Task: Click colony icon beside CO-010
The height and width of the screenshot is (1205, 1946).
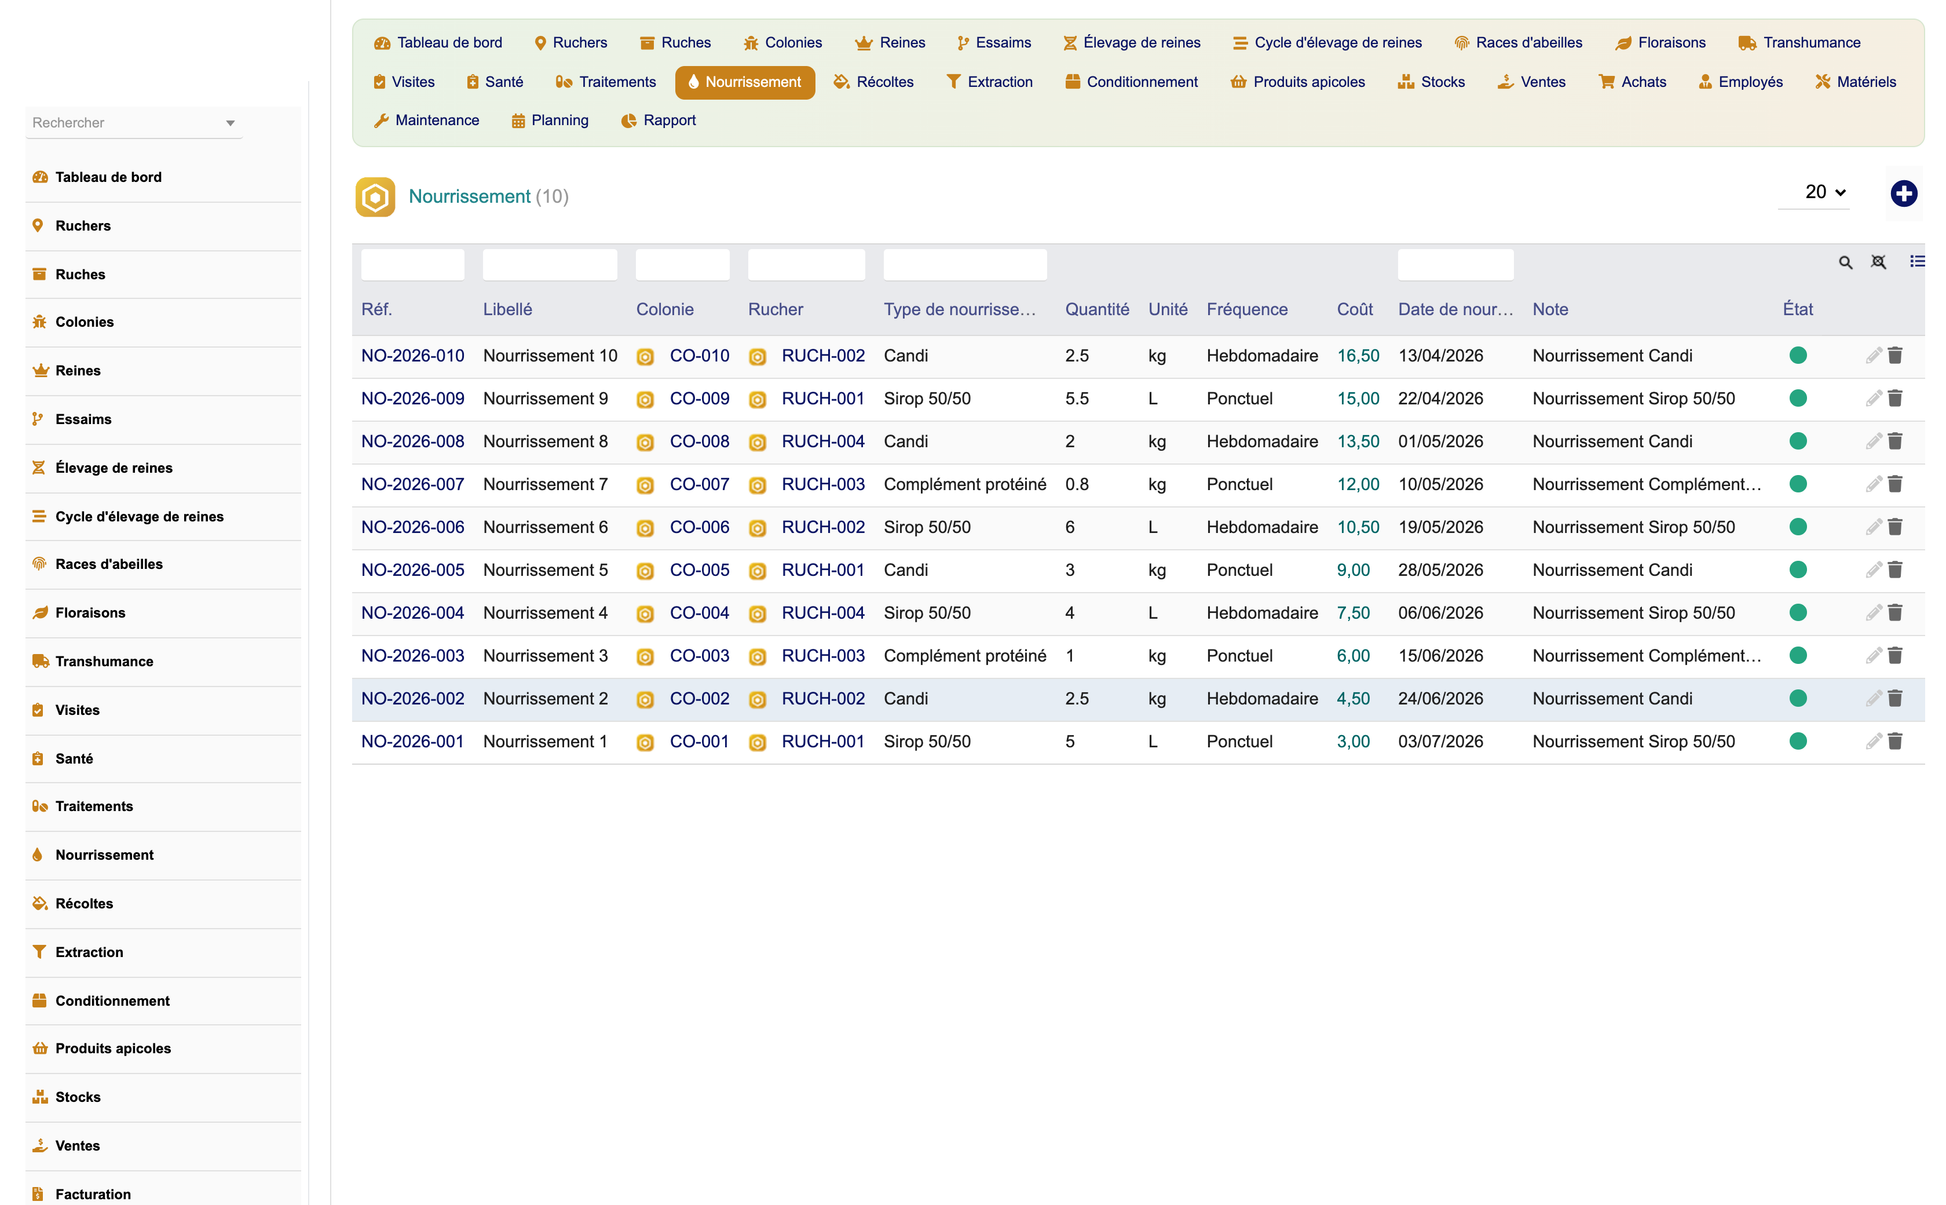Action: pyautogui.click(x=645, y=357)
